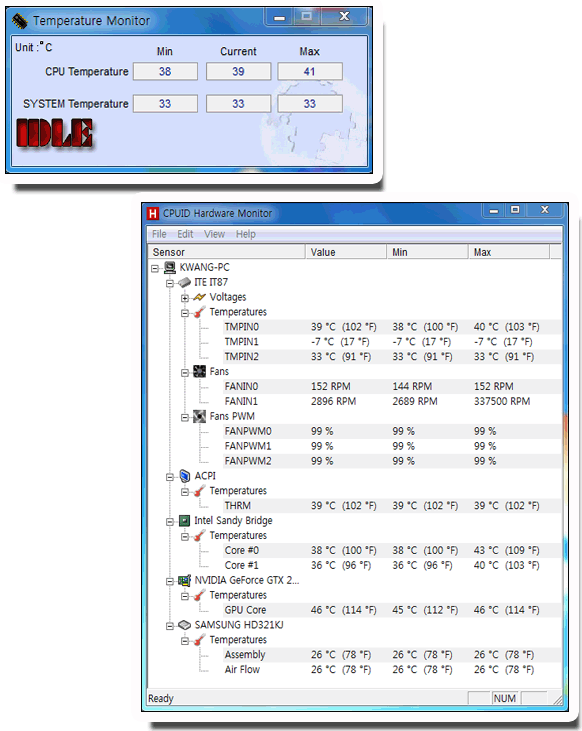Click the CPU Temperature Current value field
The image size is (582, 731).
[x=238, y=72]
